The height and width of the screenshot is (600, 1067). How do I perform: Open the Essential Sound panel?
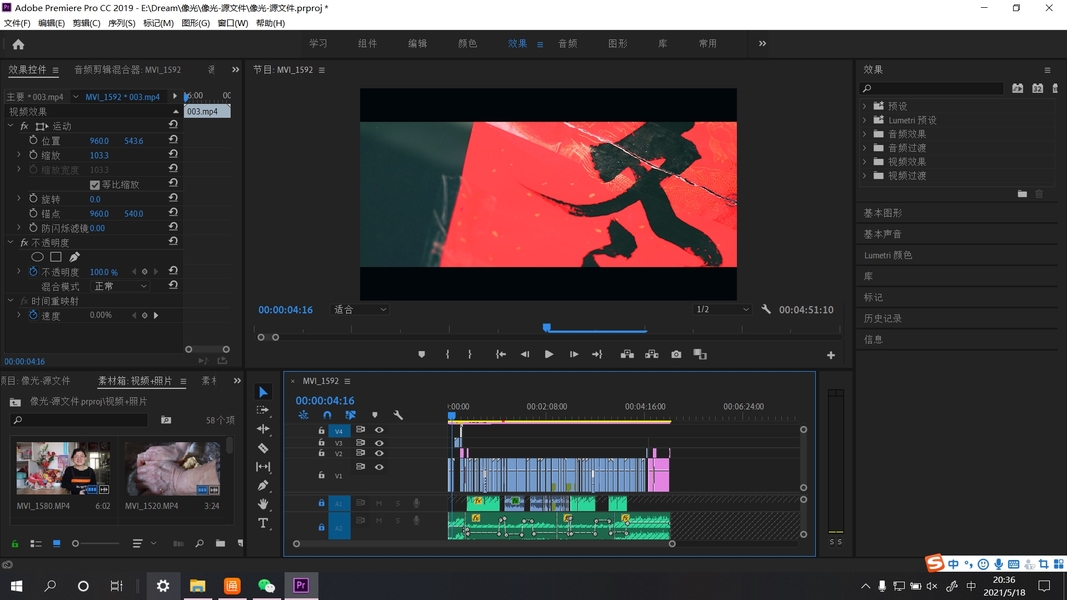tap(883, 234)
